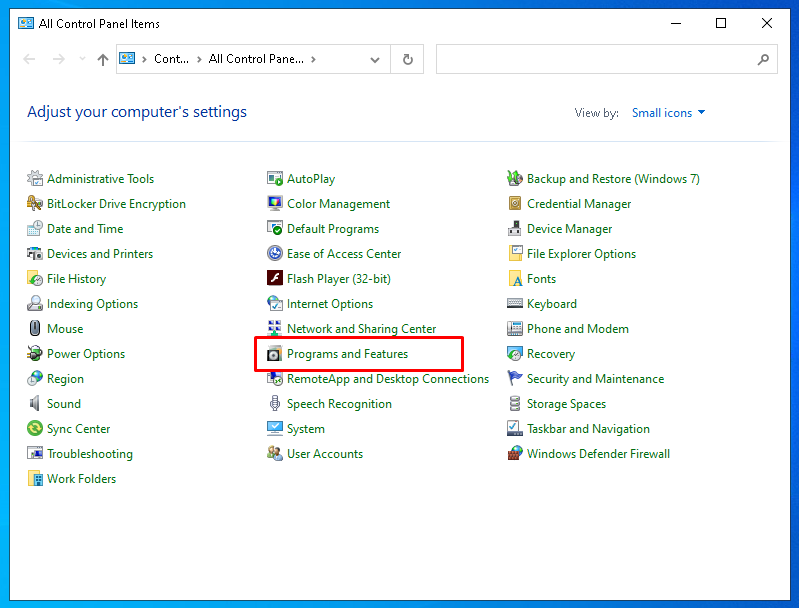Expand the address bar history dropdown

tap(375, 60)
